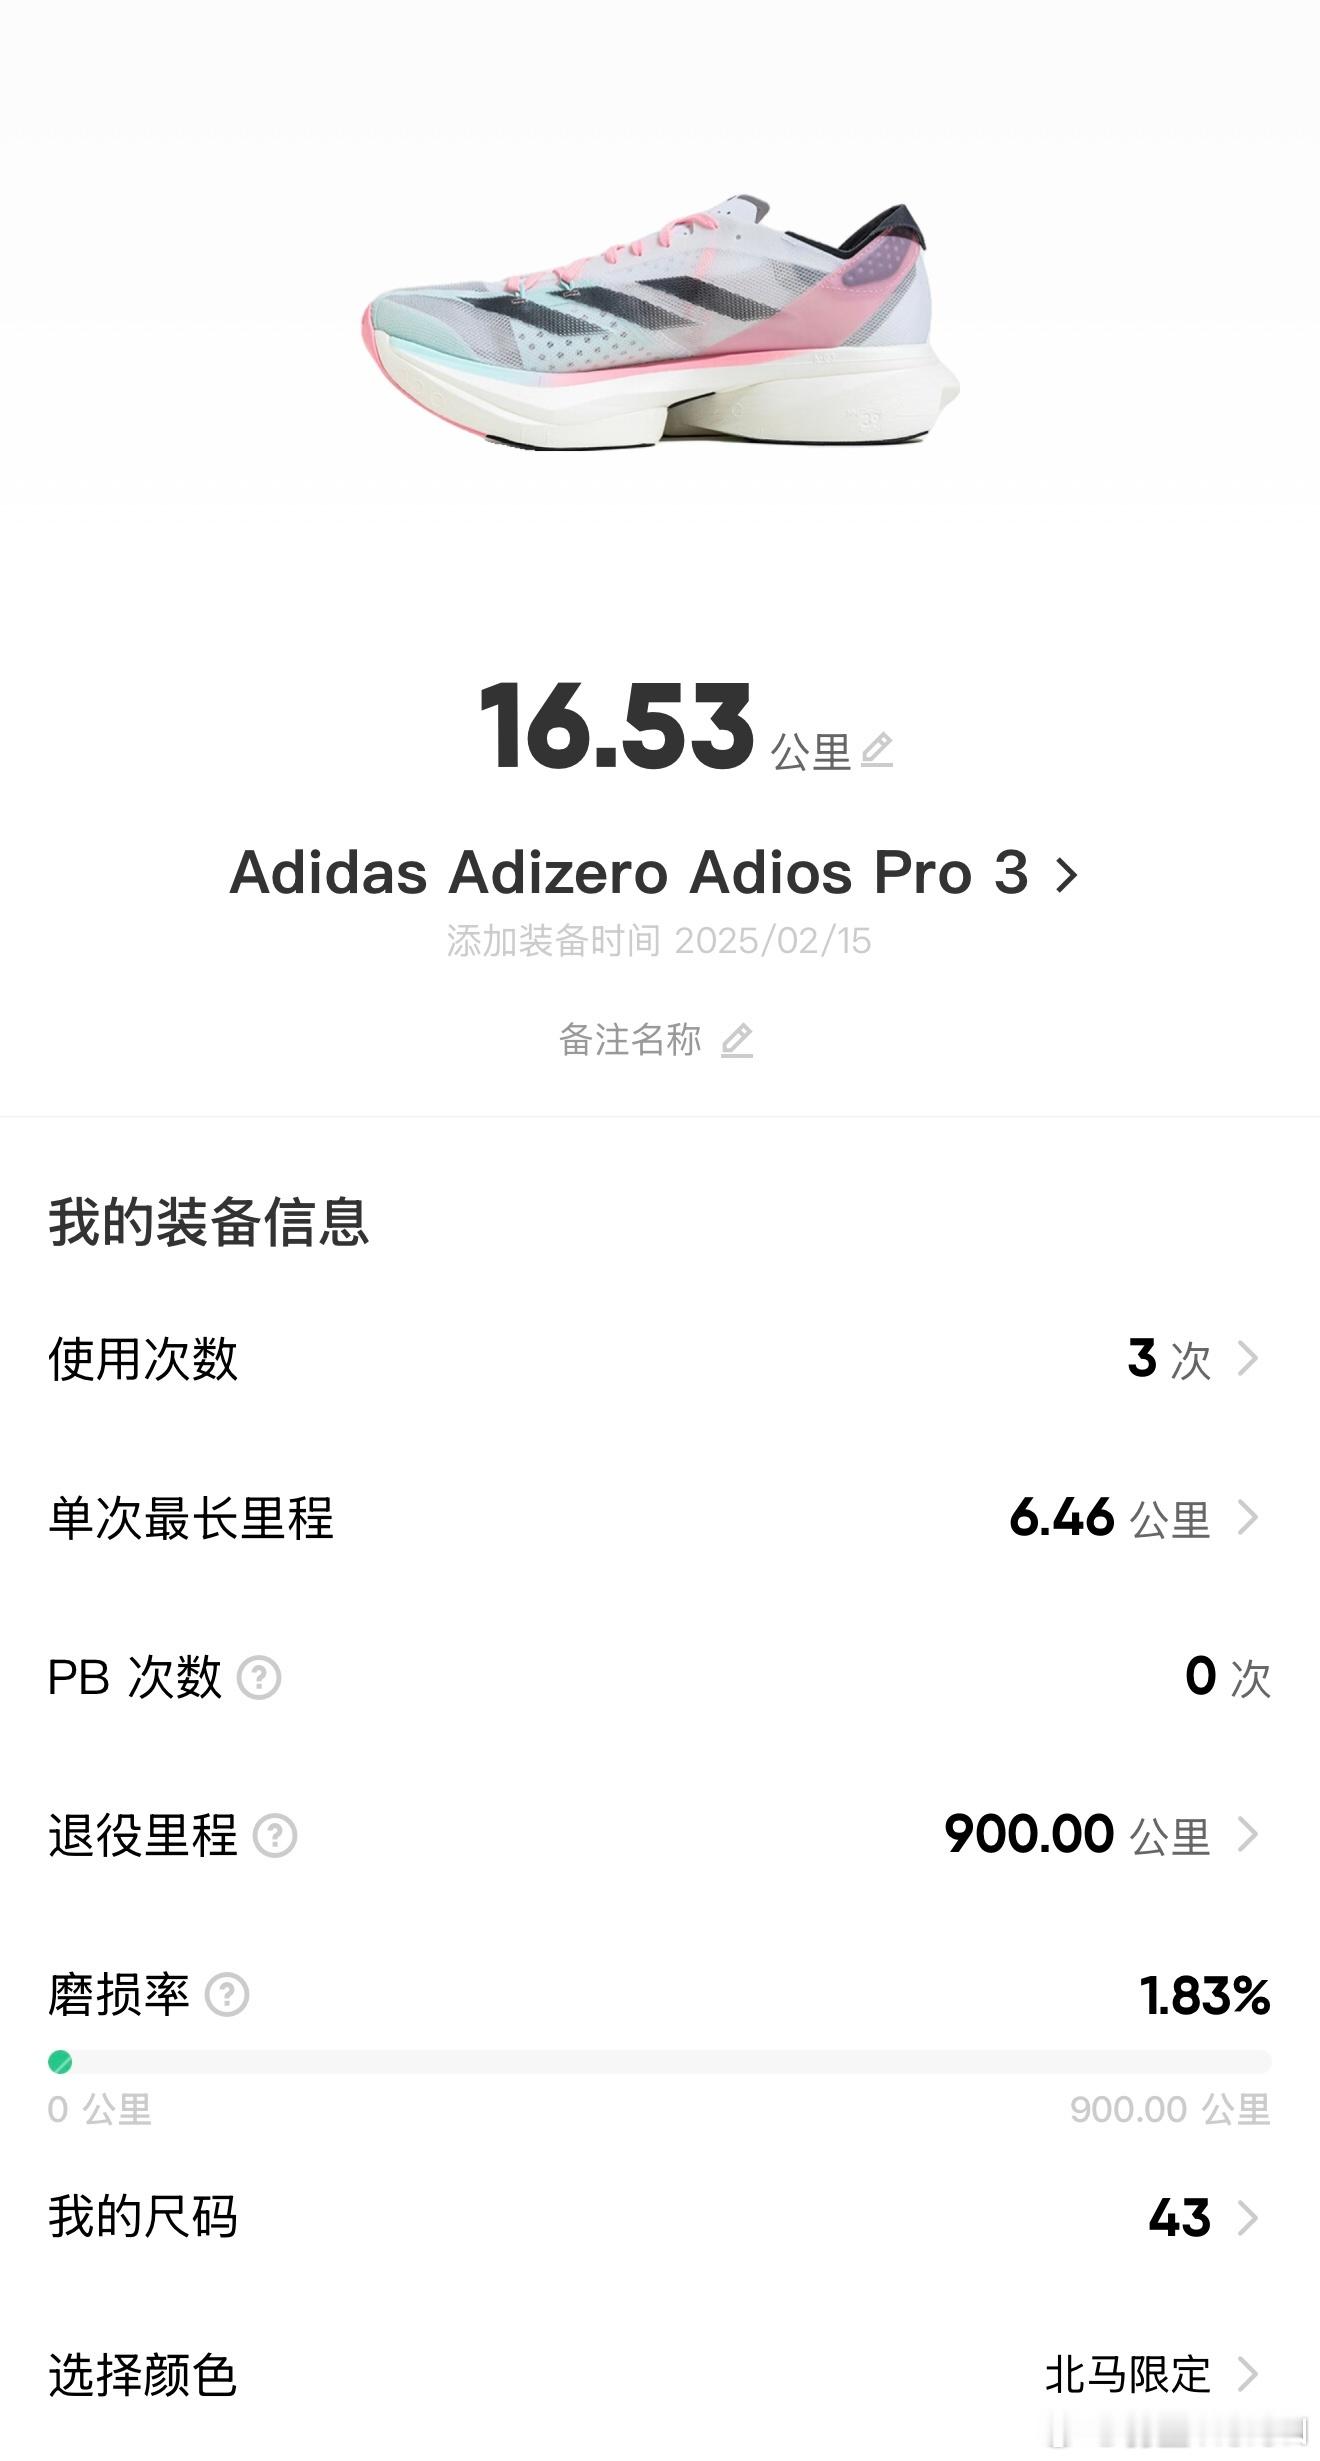The width and height of the screenshot is (1320, 2461).
Task: Expand the 单次最长里程 row chevron
Action: pyautogui.click(x=1247, y=1517)
